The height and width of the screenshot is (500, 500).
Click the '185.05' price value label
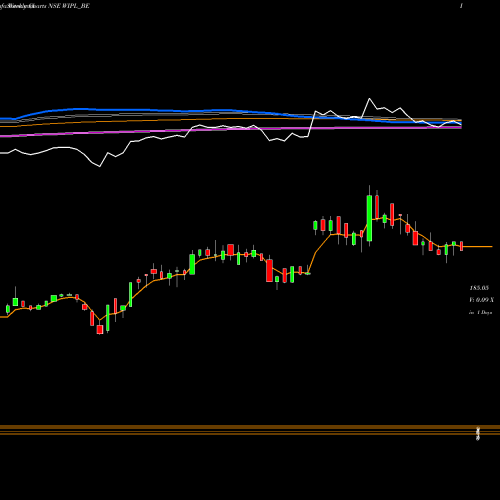pyautogui.click(x=479, y=288)
